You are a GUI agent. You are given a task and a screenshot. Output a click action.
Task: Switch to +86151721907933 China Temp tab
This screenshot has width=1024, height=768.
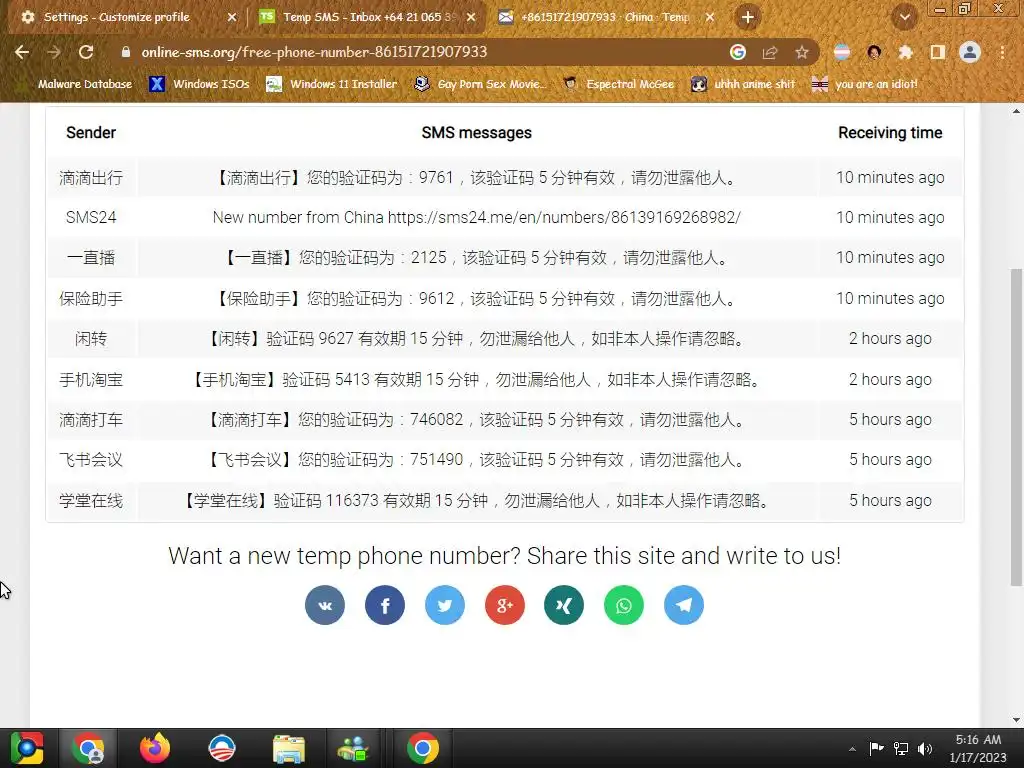(606, 18)
